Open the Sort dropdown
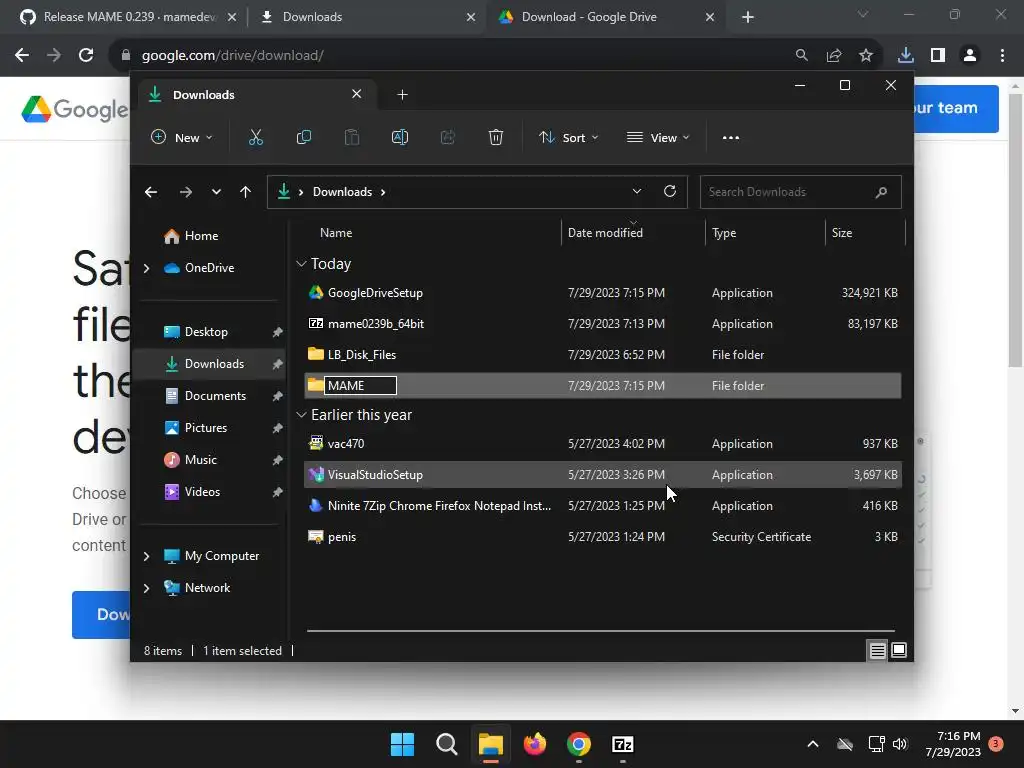 pos(569,138)
